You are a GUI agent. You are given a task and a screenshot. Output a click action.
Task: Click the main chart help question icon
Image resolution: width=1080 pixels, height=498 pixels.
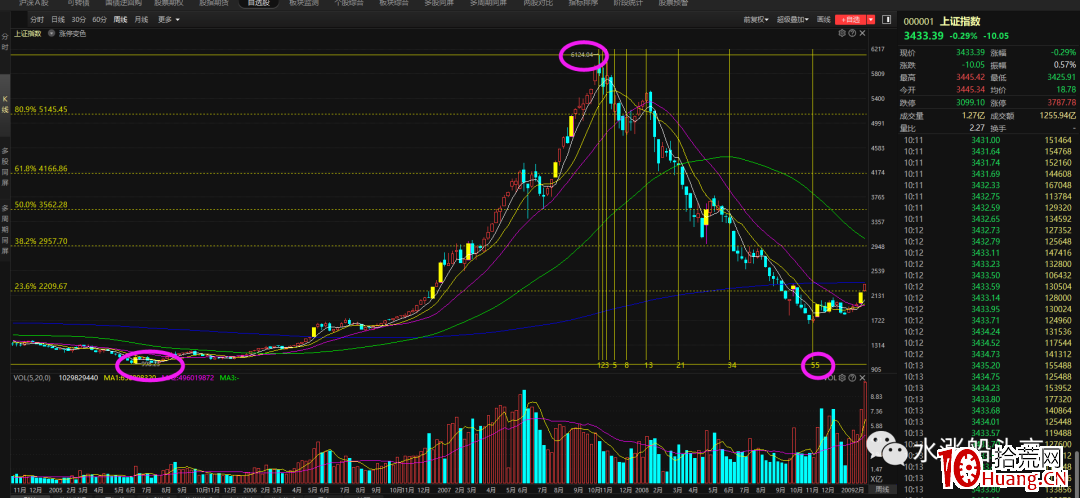pos(852,33)
